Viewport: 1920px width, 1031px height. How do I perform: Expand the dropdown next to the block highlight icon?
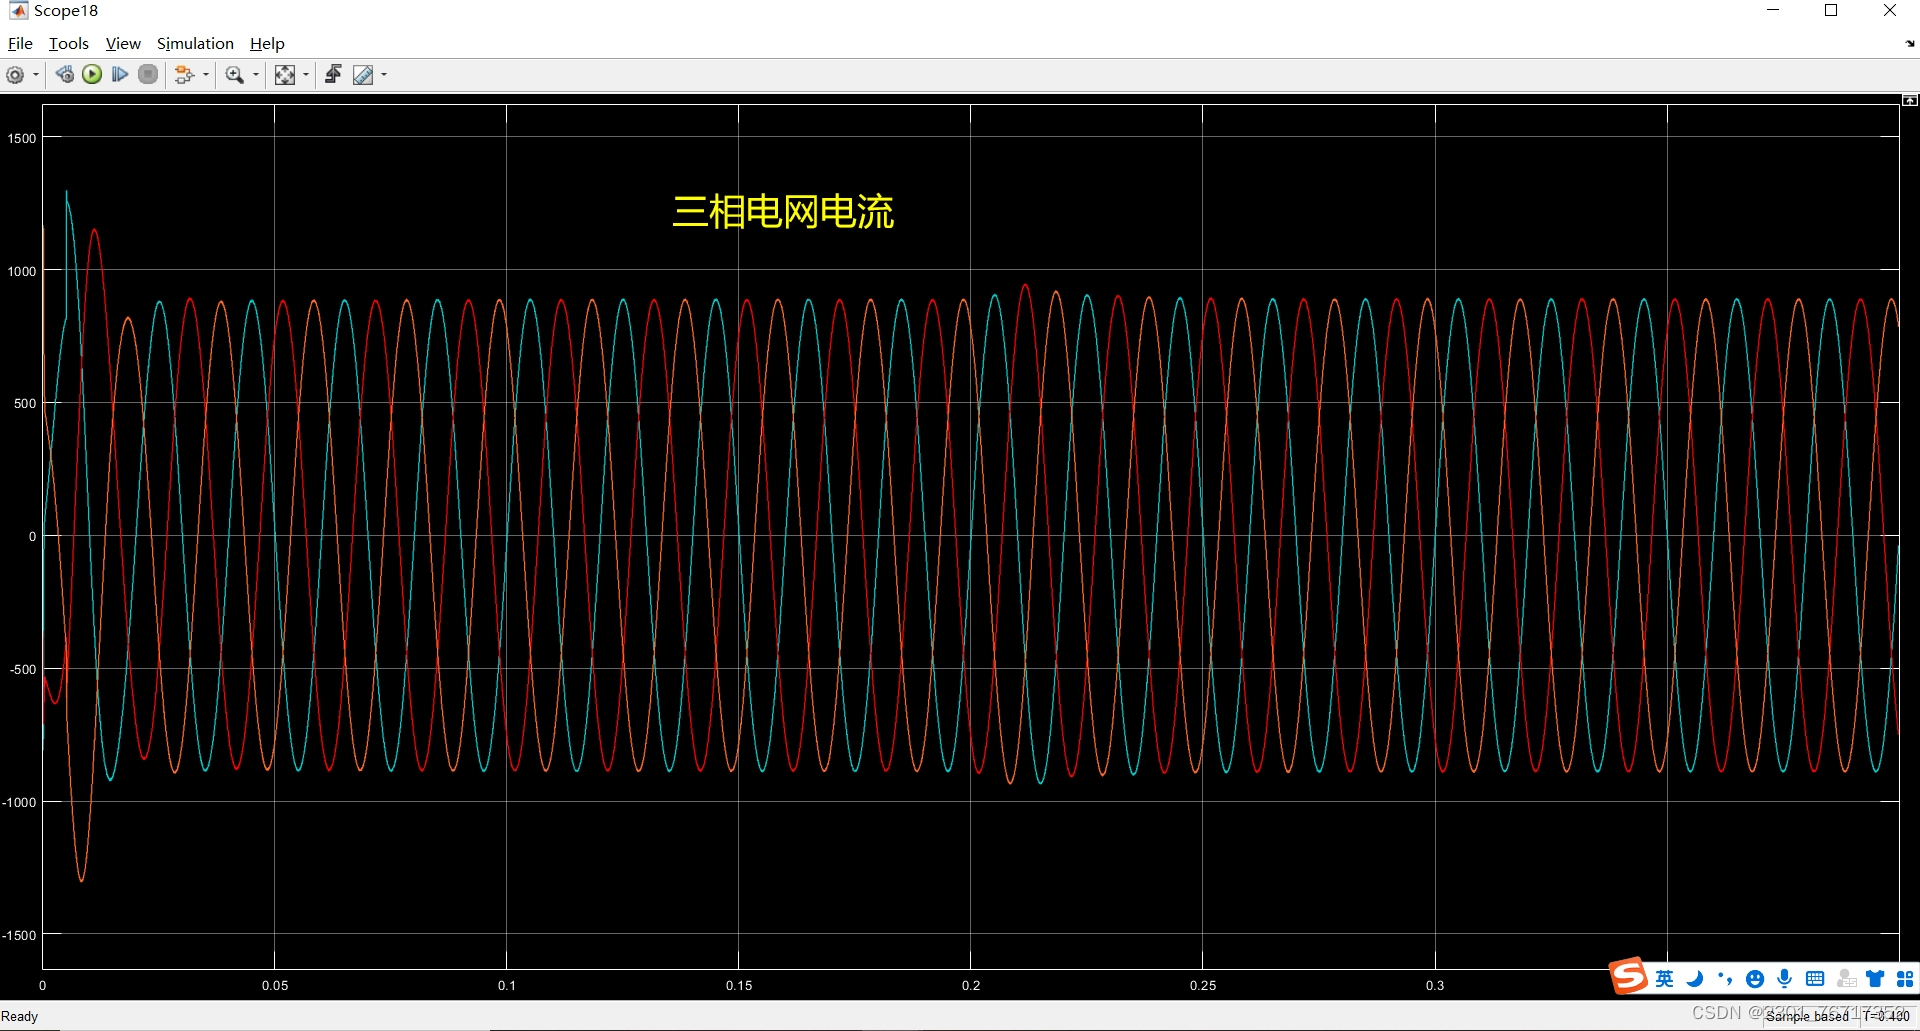pyautogui.click(x=206, y=75)
